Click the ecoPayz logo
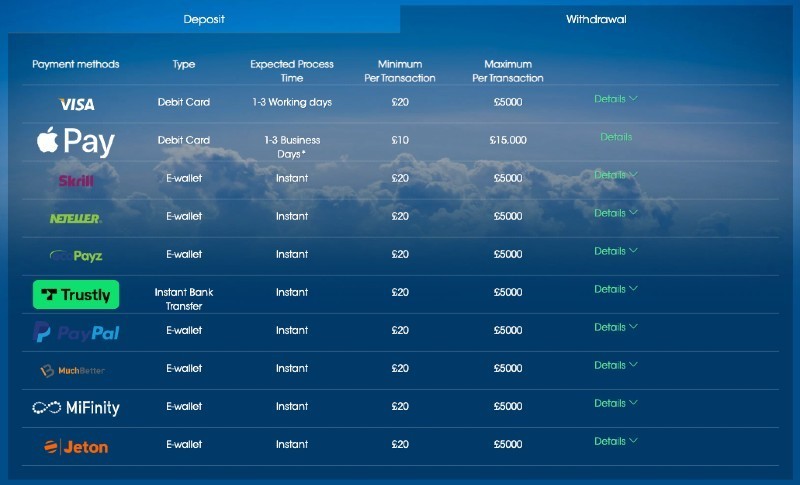Image resolution: width=800 pixels, height=485 pixels. pyautogui.click(x=76, y=256)
